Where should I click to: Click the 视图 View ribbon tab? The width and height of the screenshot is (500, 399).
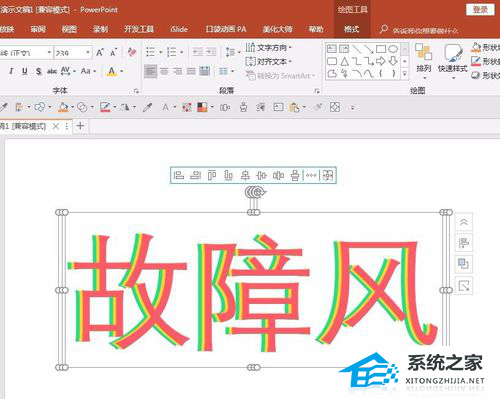69,29
